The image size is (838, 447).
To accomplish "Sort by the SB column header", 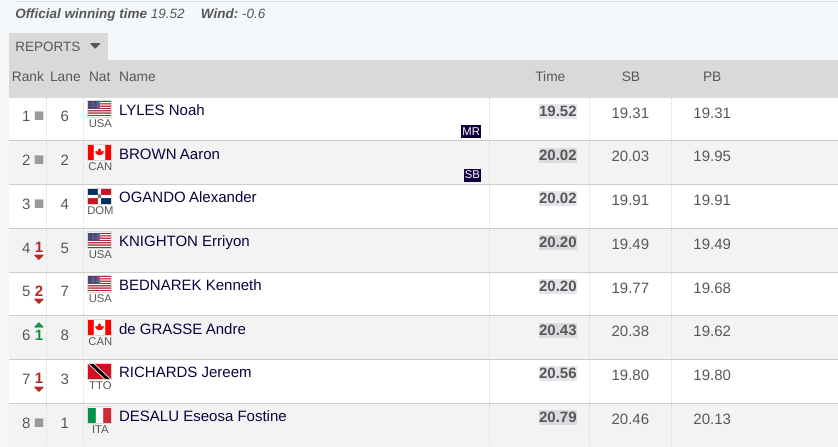I will (x=631, y=76).
